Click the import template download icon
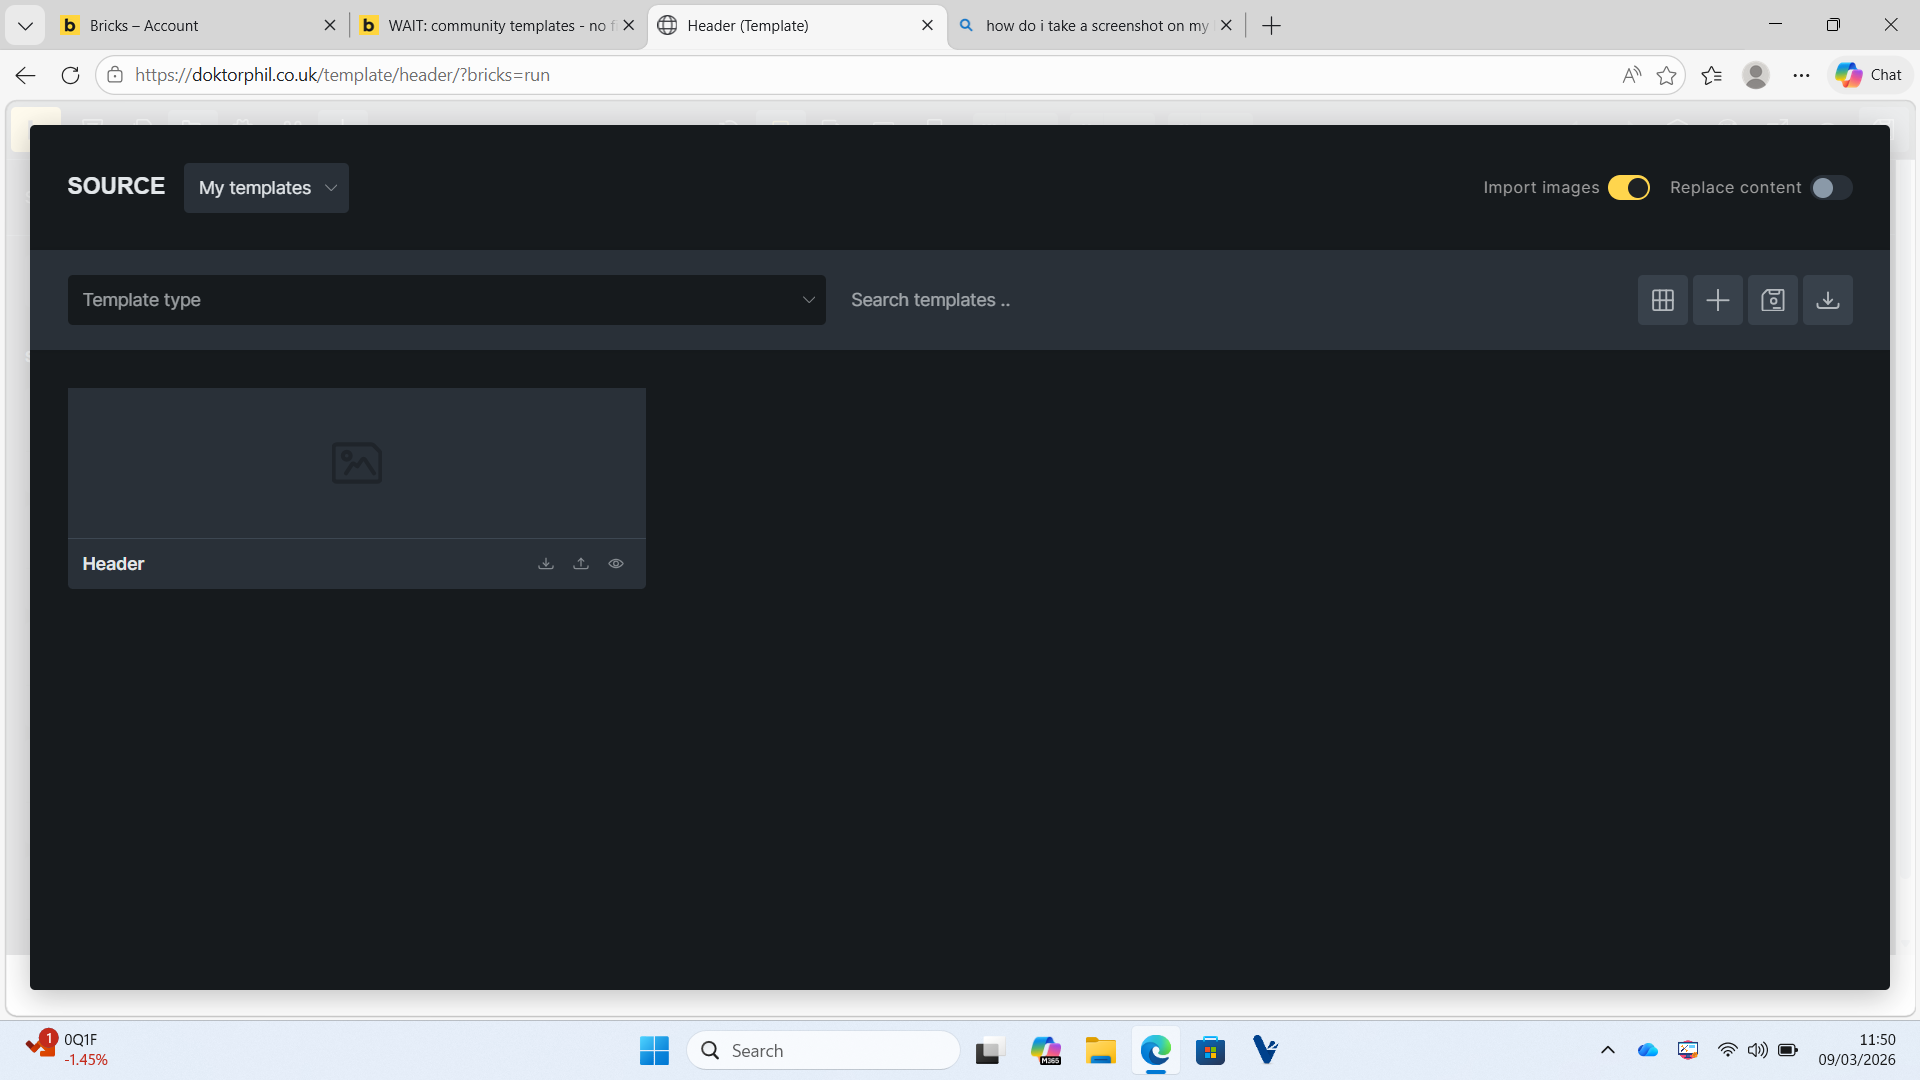The width and height of the screenshot is (1920, 1080). point(1827,300)
